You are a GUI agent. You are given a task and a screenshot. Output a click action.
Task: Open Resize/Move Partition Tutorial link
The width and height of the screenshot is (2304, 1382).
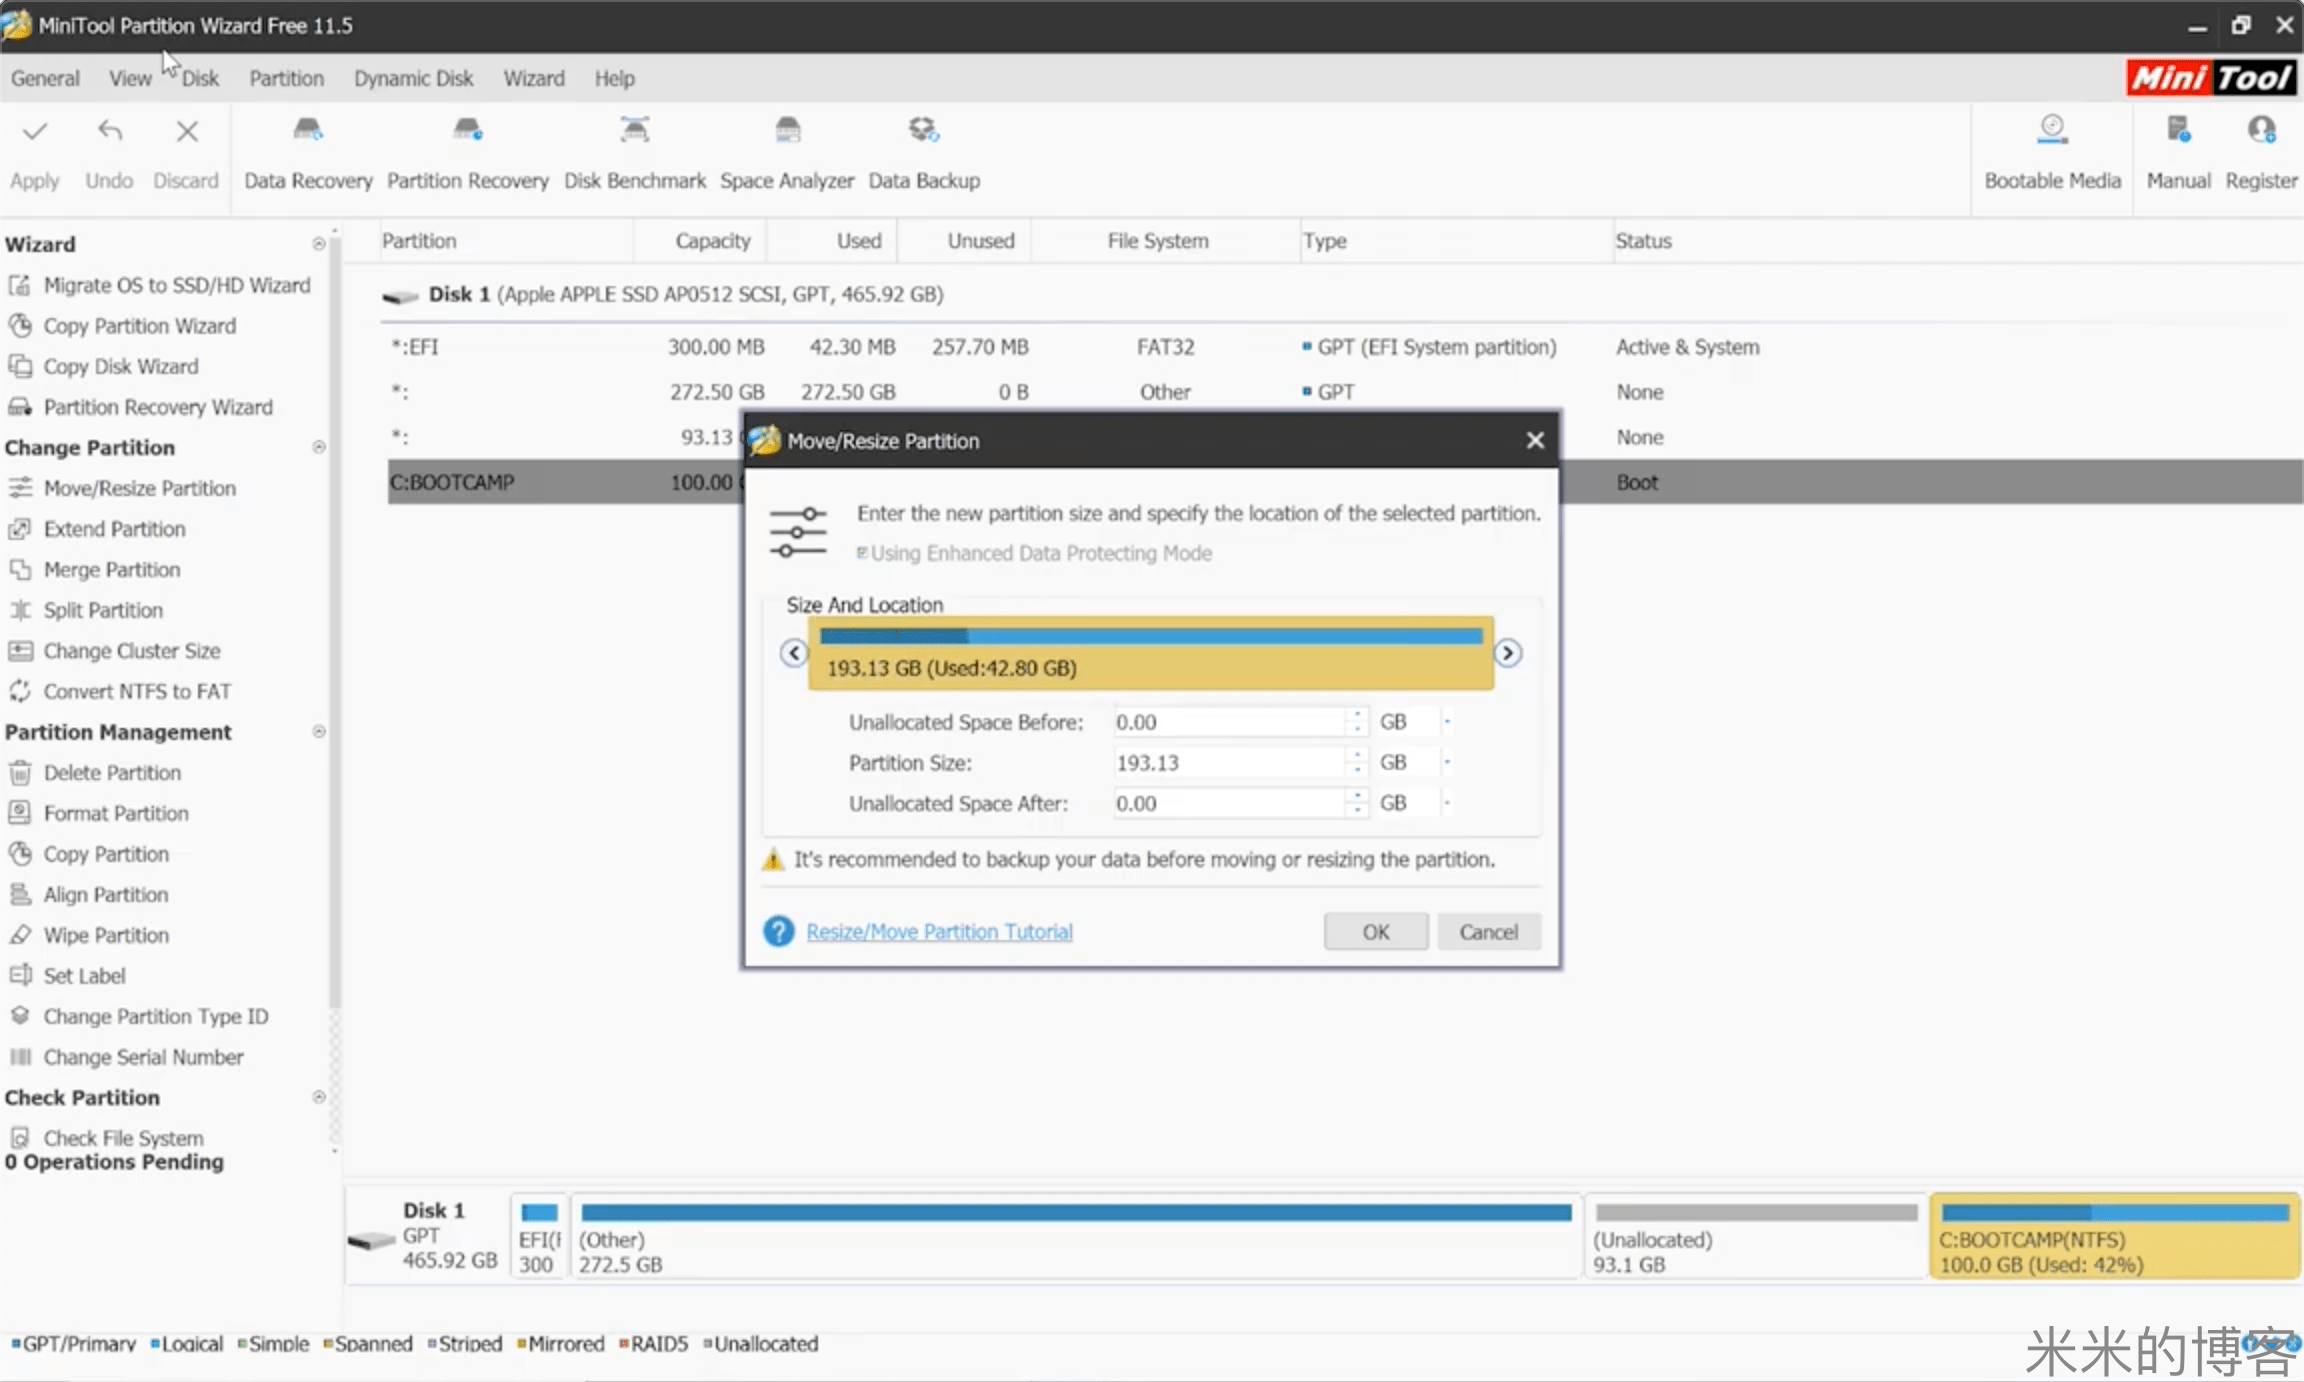point(939,932)
